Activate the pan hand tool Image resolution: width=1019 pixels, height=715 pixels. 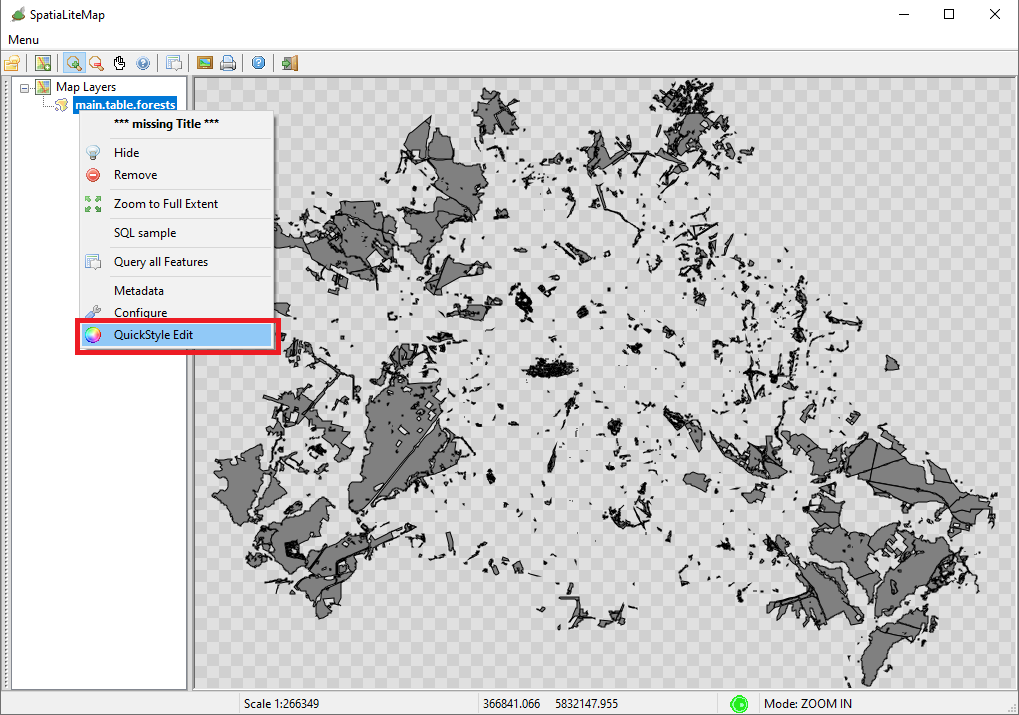click(x=120, y=63)
